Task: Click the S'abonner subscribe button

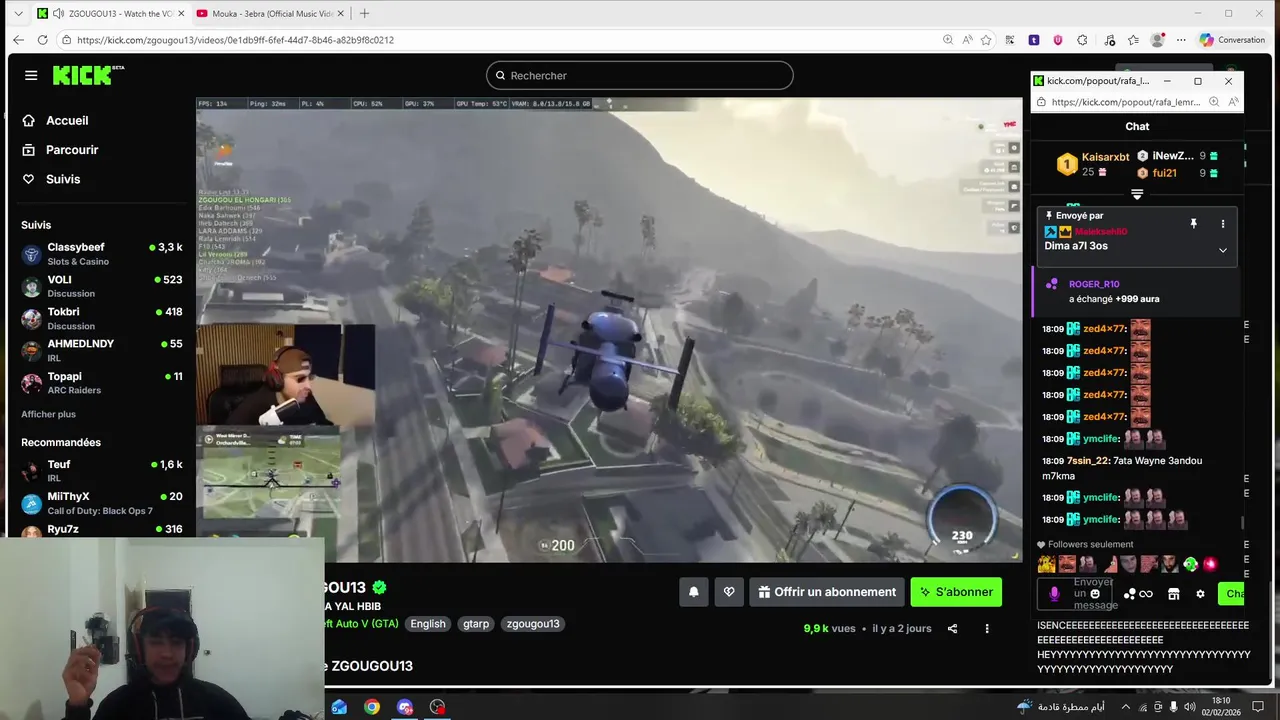Action: tap(956, 592)
